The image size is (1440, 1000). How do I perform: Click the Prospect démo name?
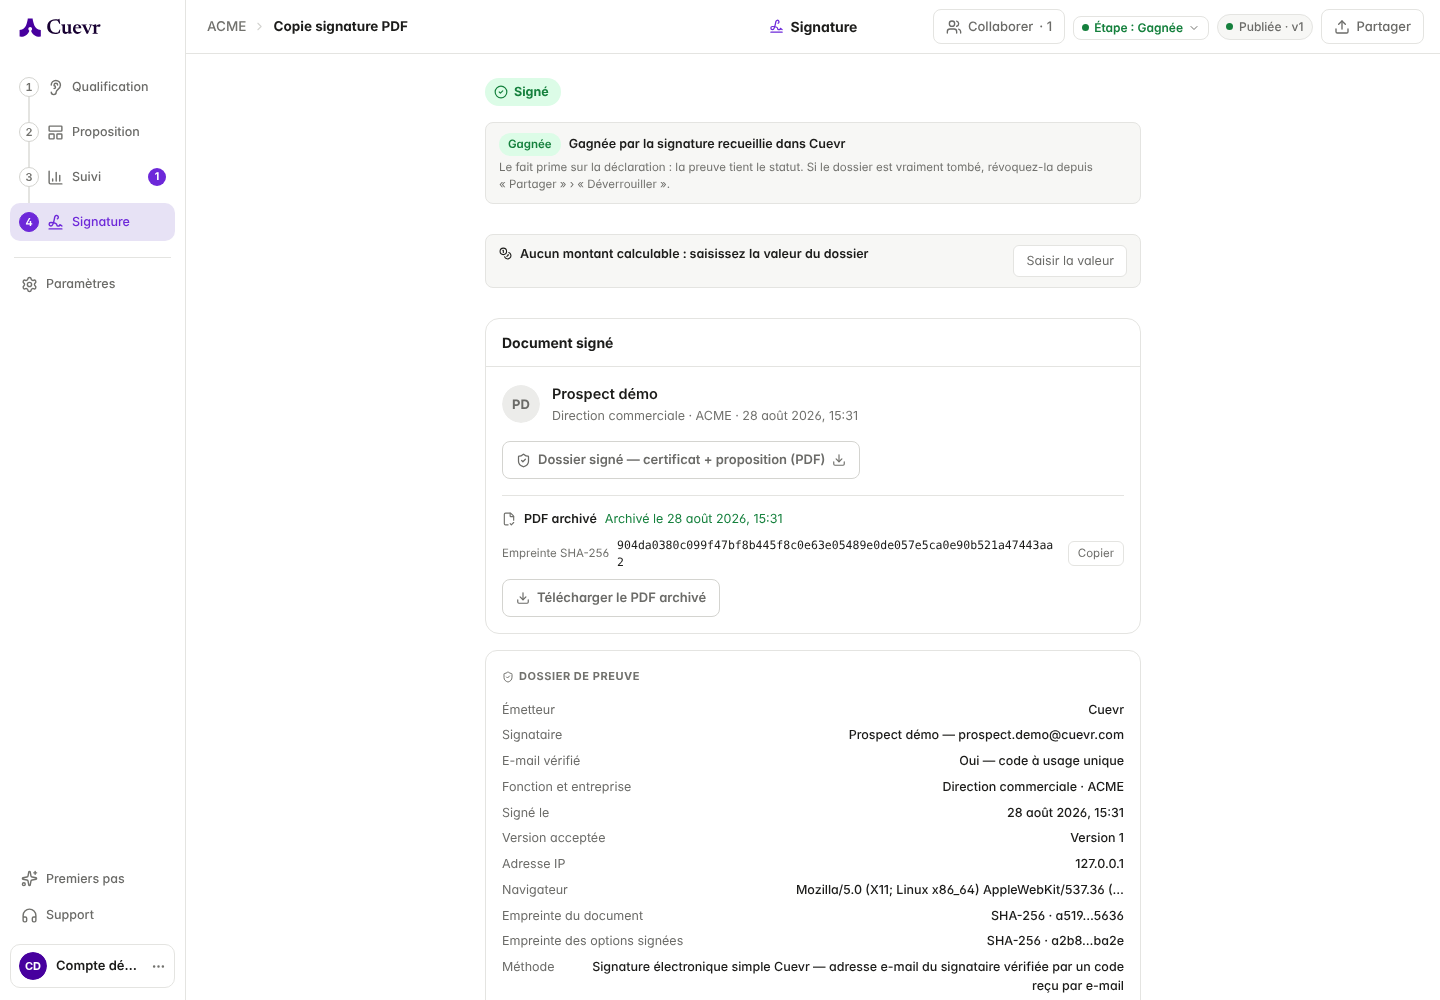[x=605, y=394]
